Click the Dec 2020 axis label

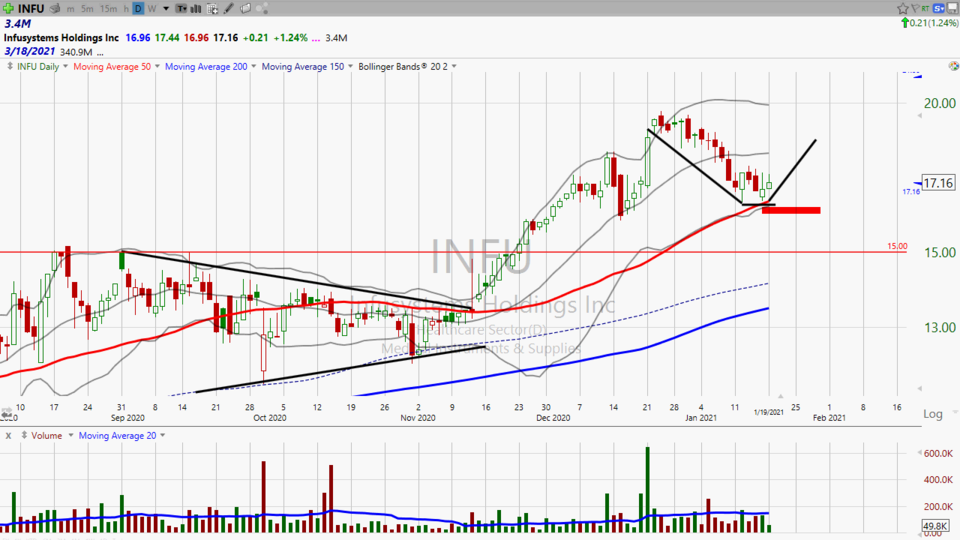pos(553,418)
